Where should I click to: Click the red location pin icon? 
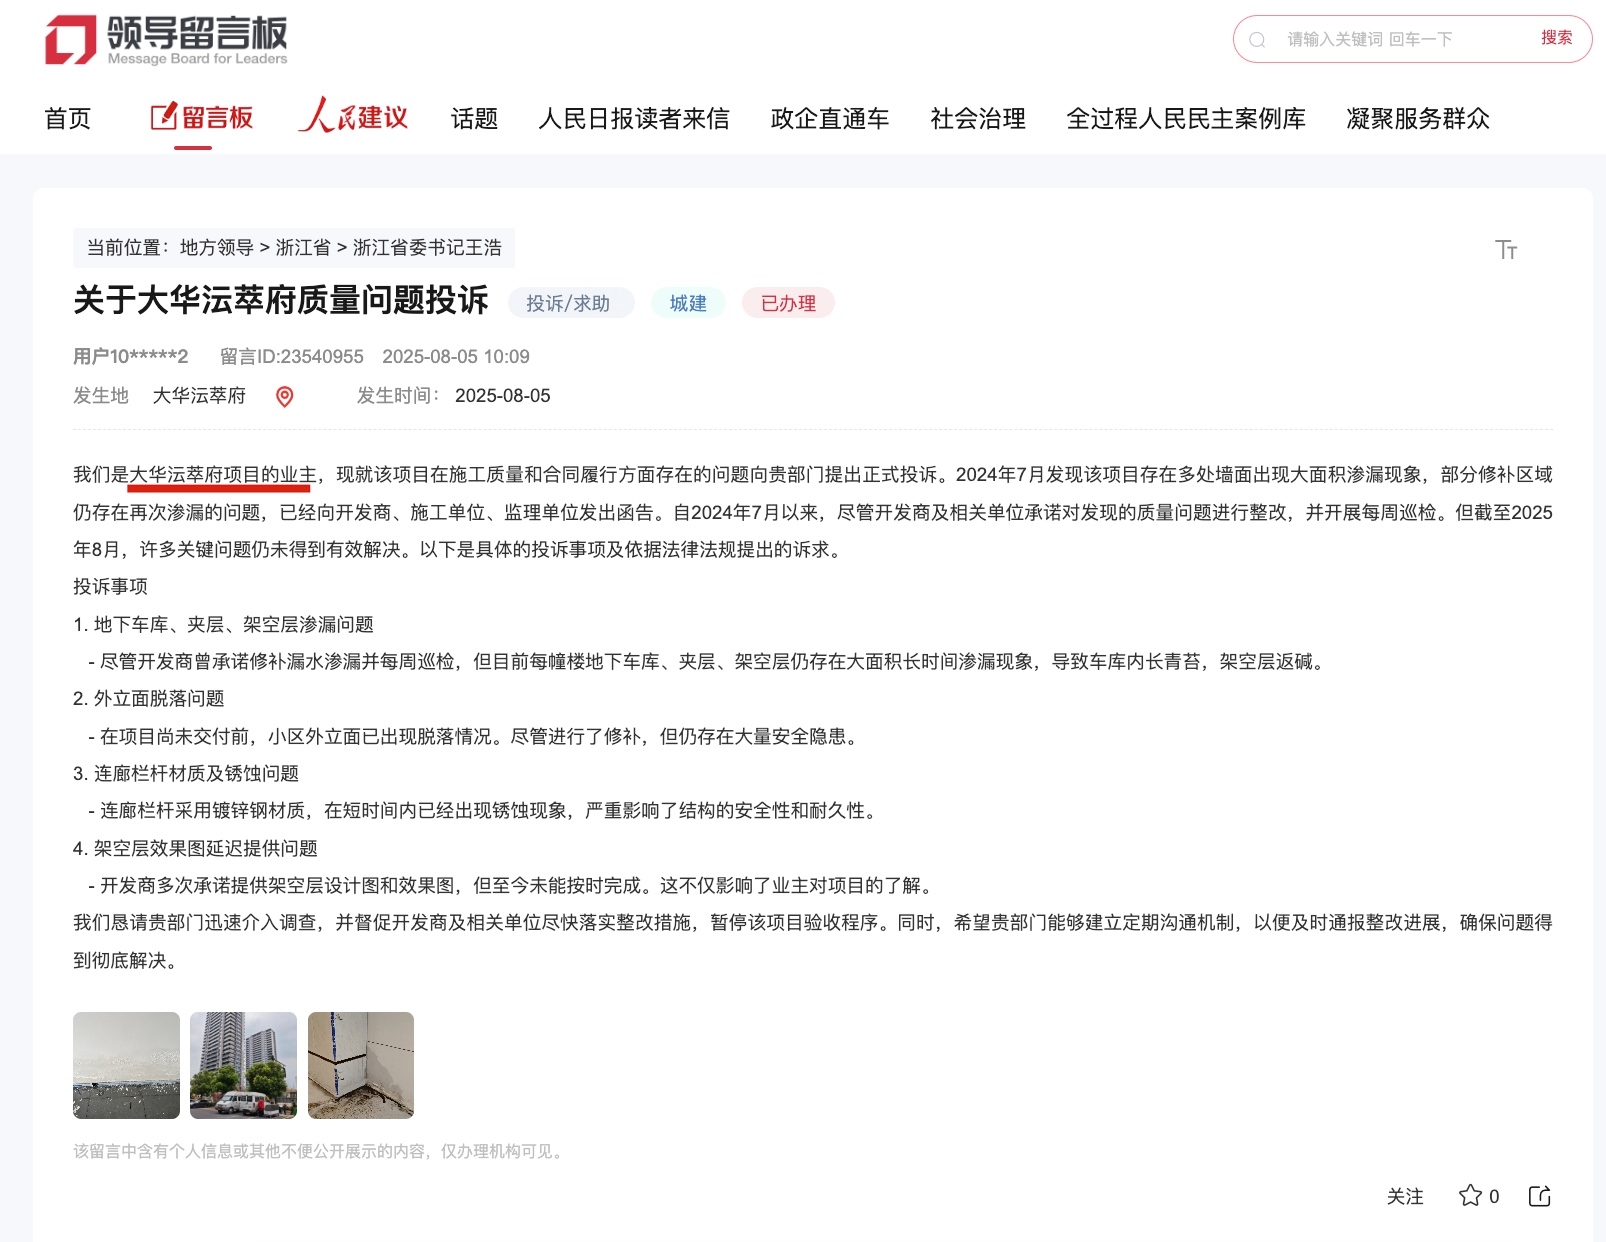[285, 397]
